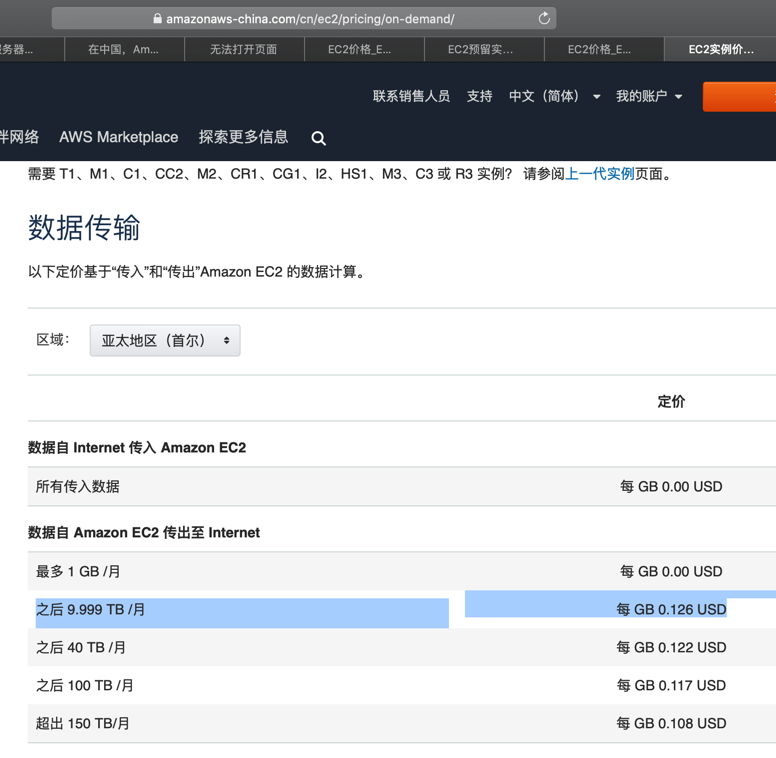Open the site search magnifier icon
Image resolution: width=776 pixels, height=758 pixels.
click(318, 138)
